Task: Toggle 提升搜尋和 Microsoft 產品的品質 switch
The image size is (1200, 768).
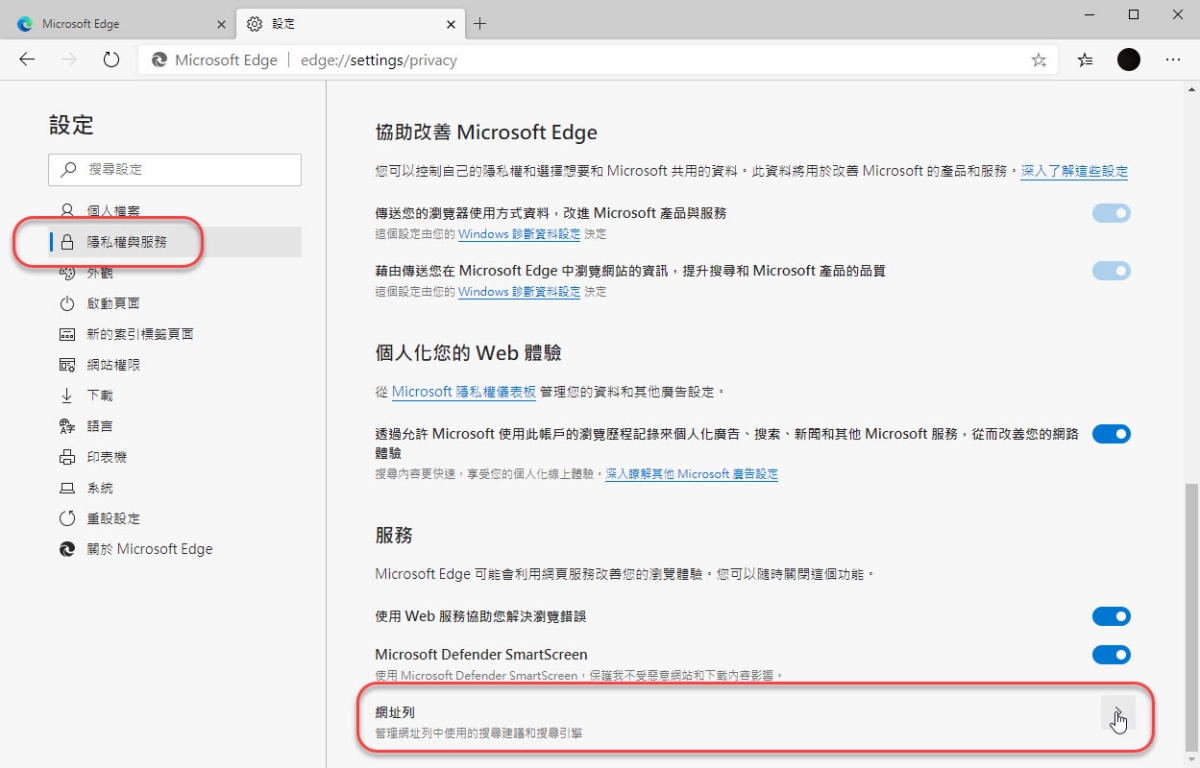Action: click(x=1111, y=270)
